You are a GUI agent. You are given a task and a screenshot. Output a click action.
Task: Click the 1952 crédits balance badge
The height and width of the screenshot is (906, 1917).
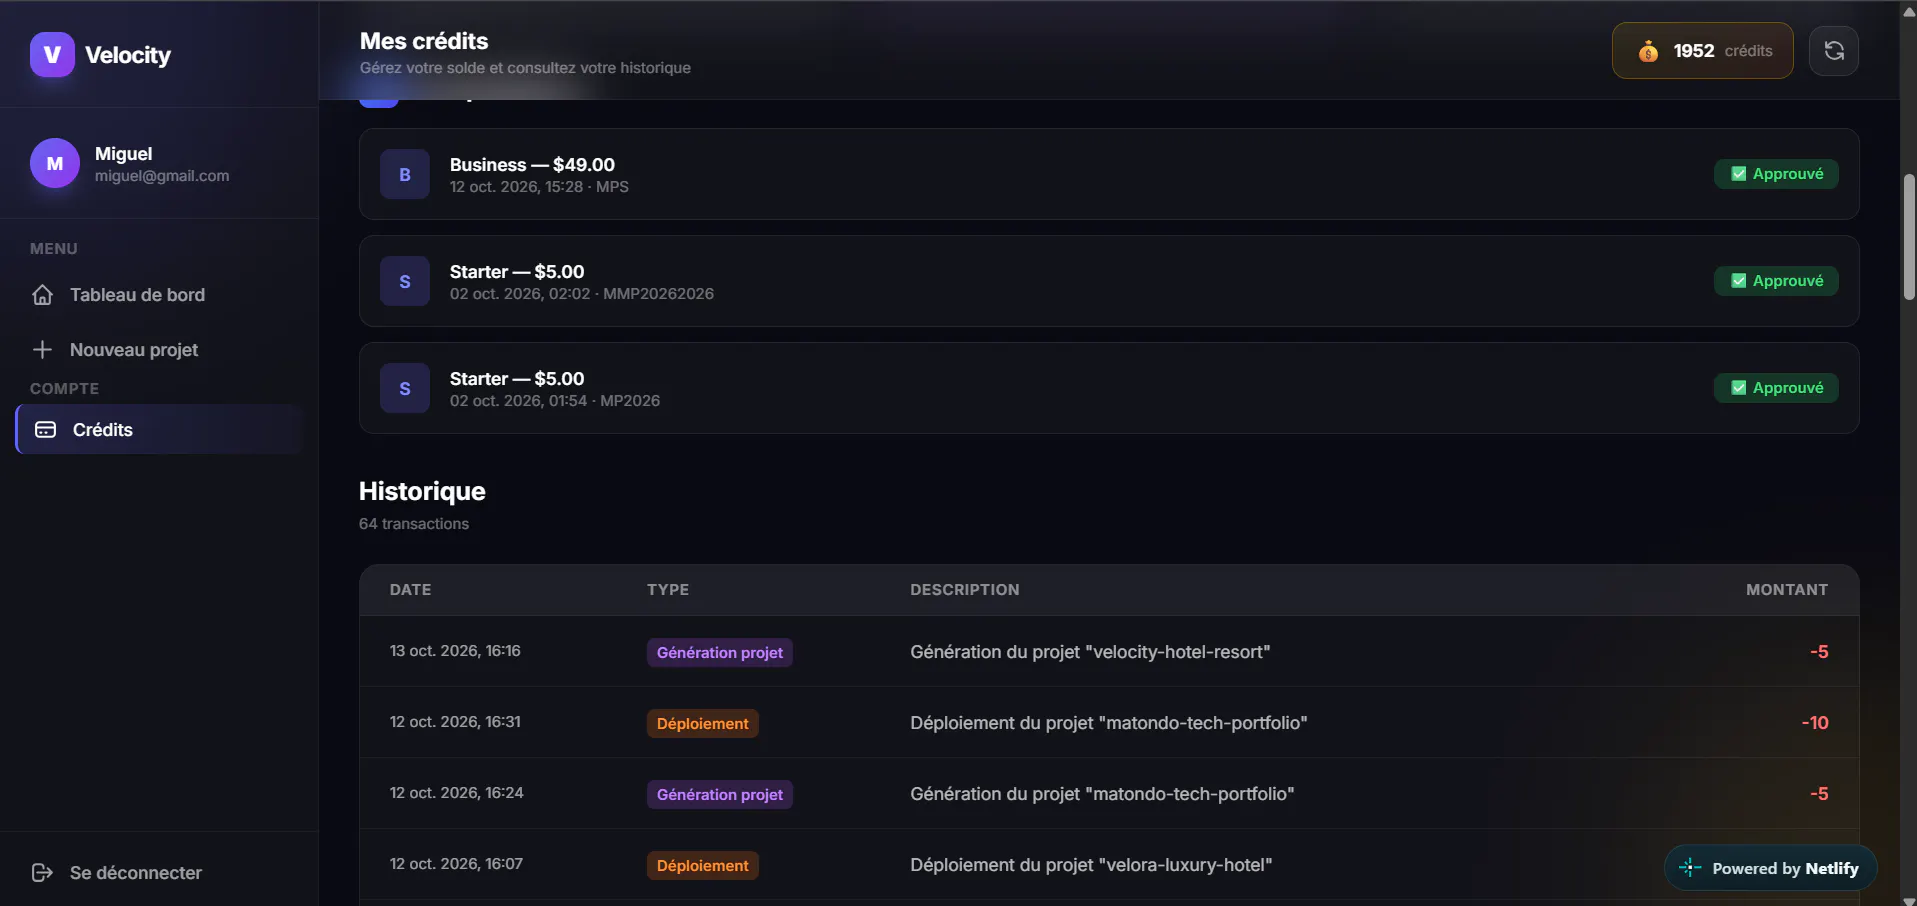1702,51
